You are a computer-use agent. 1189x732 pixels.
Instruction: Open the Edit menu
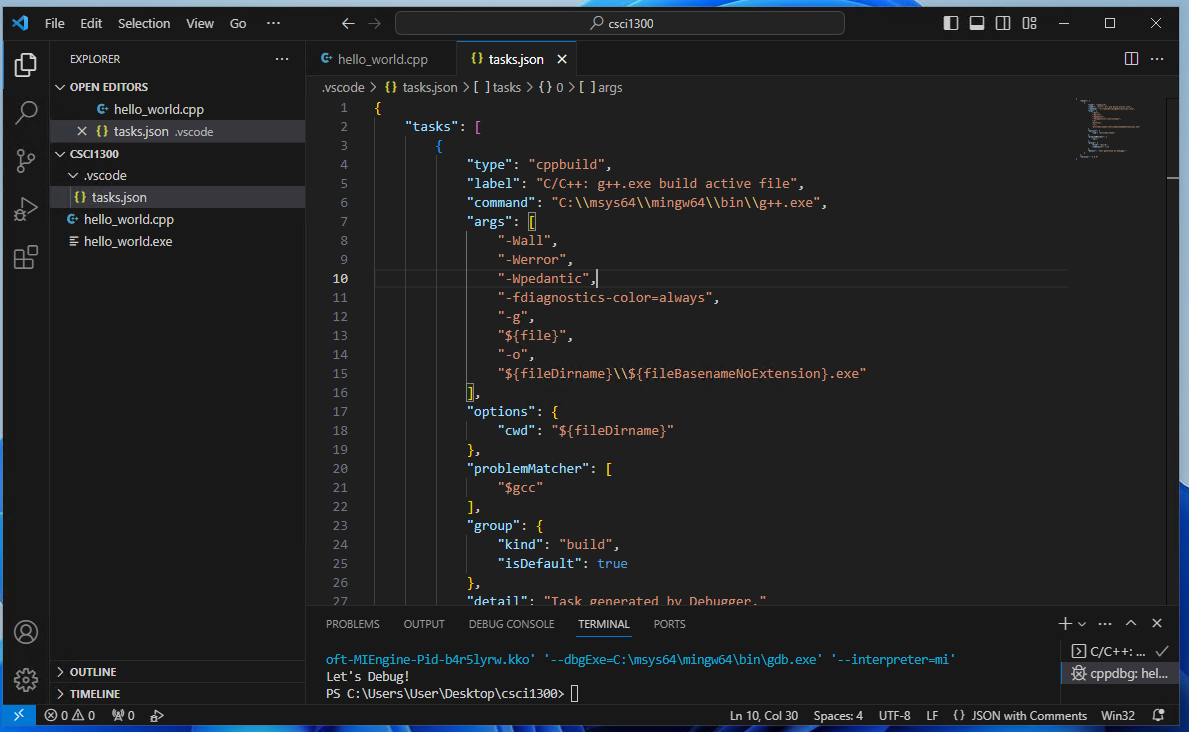[x=91, y=24]
